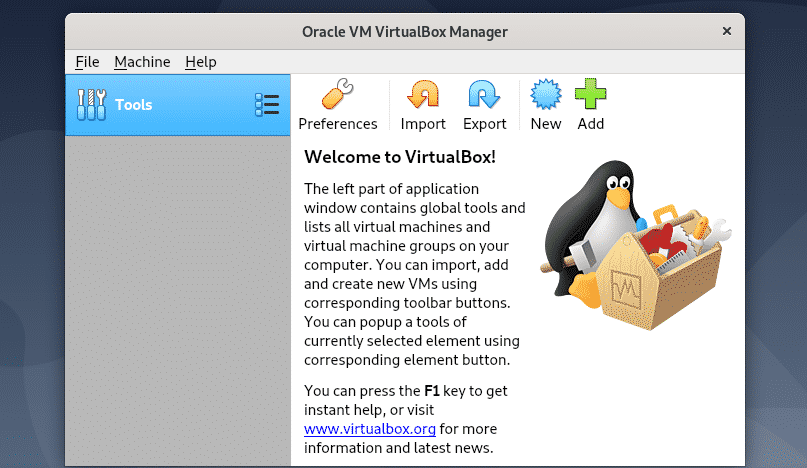Open the Tools list menu icon

267,104
